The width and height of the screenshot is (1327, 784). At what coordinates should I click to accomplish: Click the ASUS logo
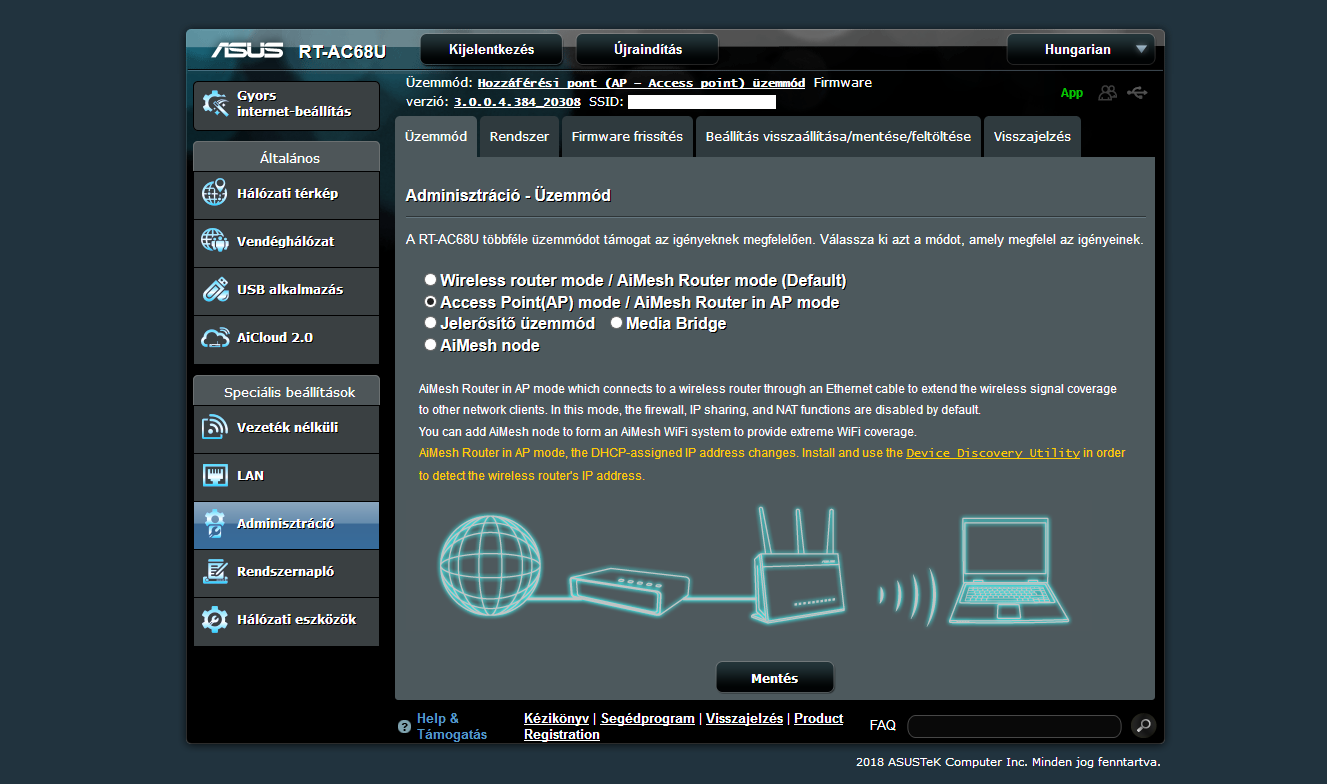pyautogui.click(x=249, y=50)
